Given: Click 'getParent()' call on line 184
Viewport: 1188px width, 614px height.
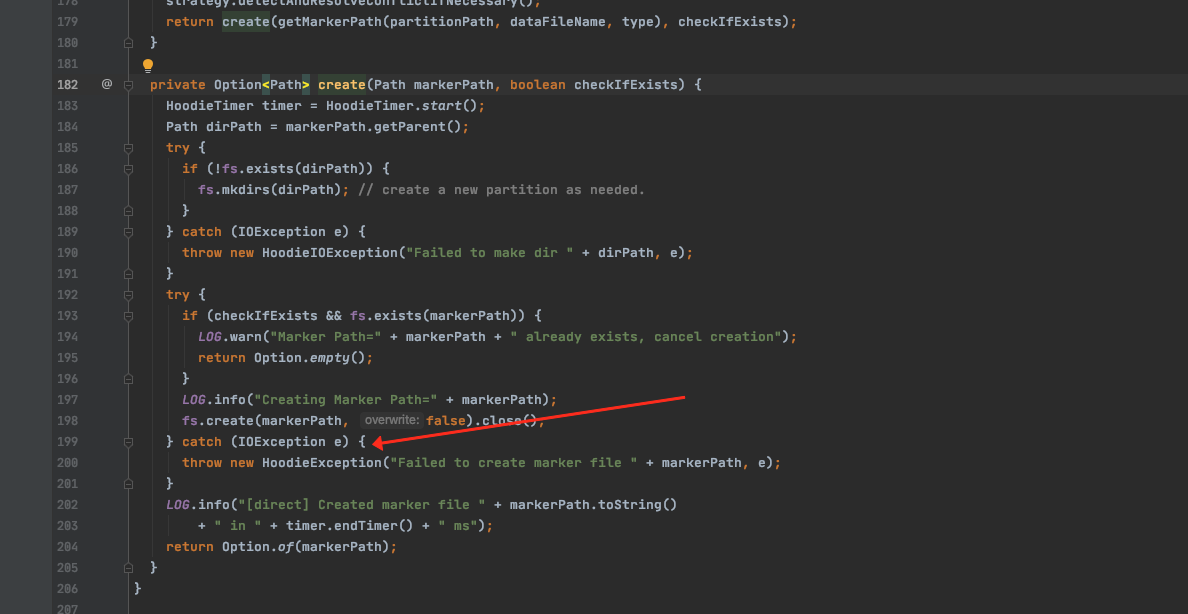Looking at the screenshot, I should pyautogui.click(x=417, y=127).
